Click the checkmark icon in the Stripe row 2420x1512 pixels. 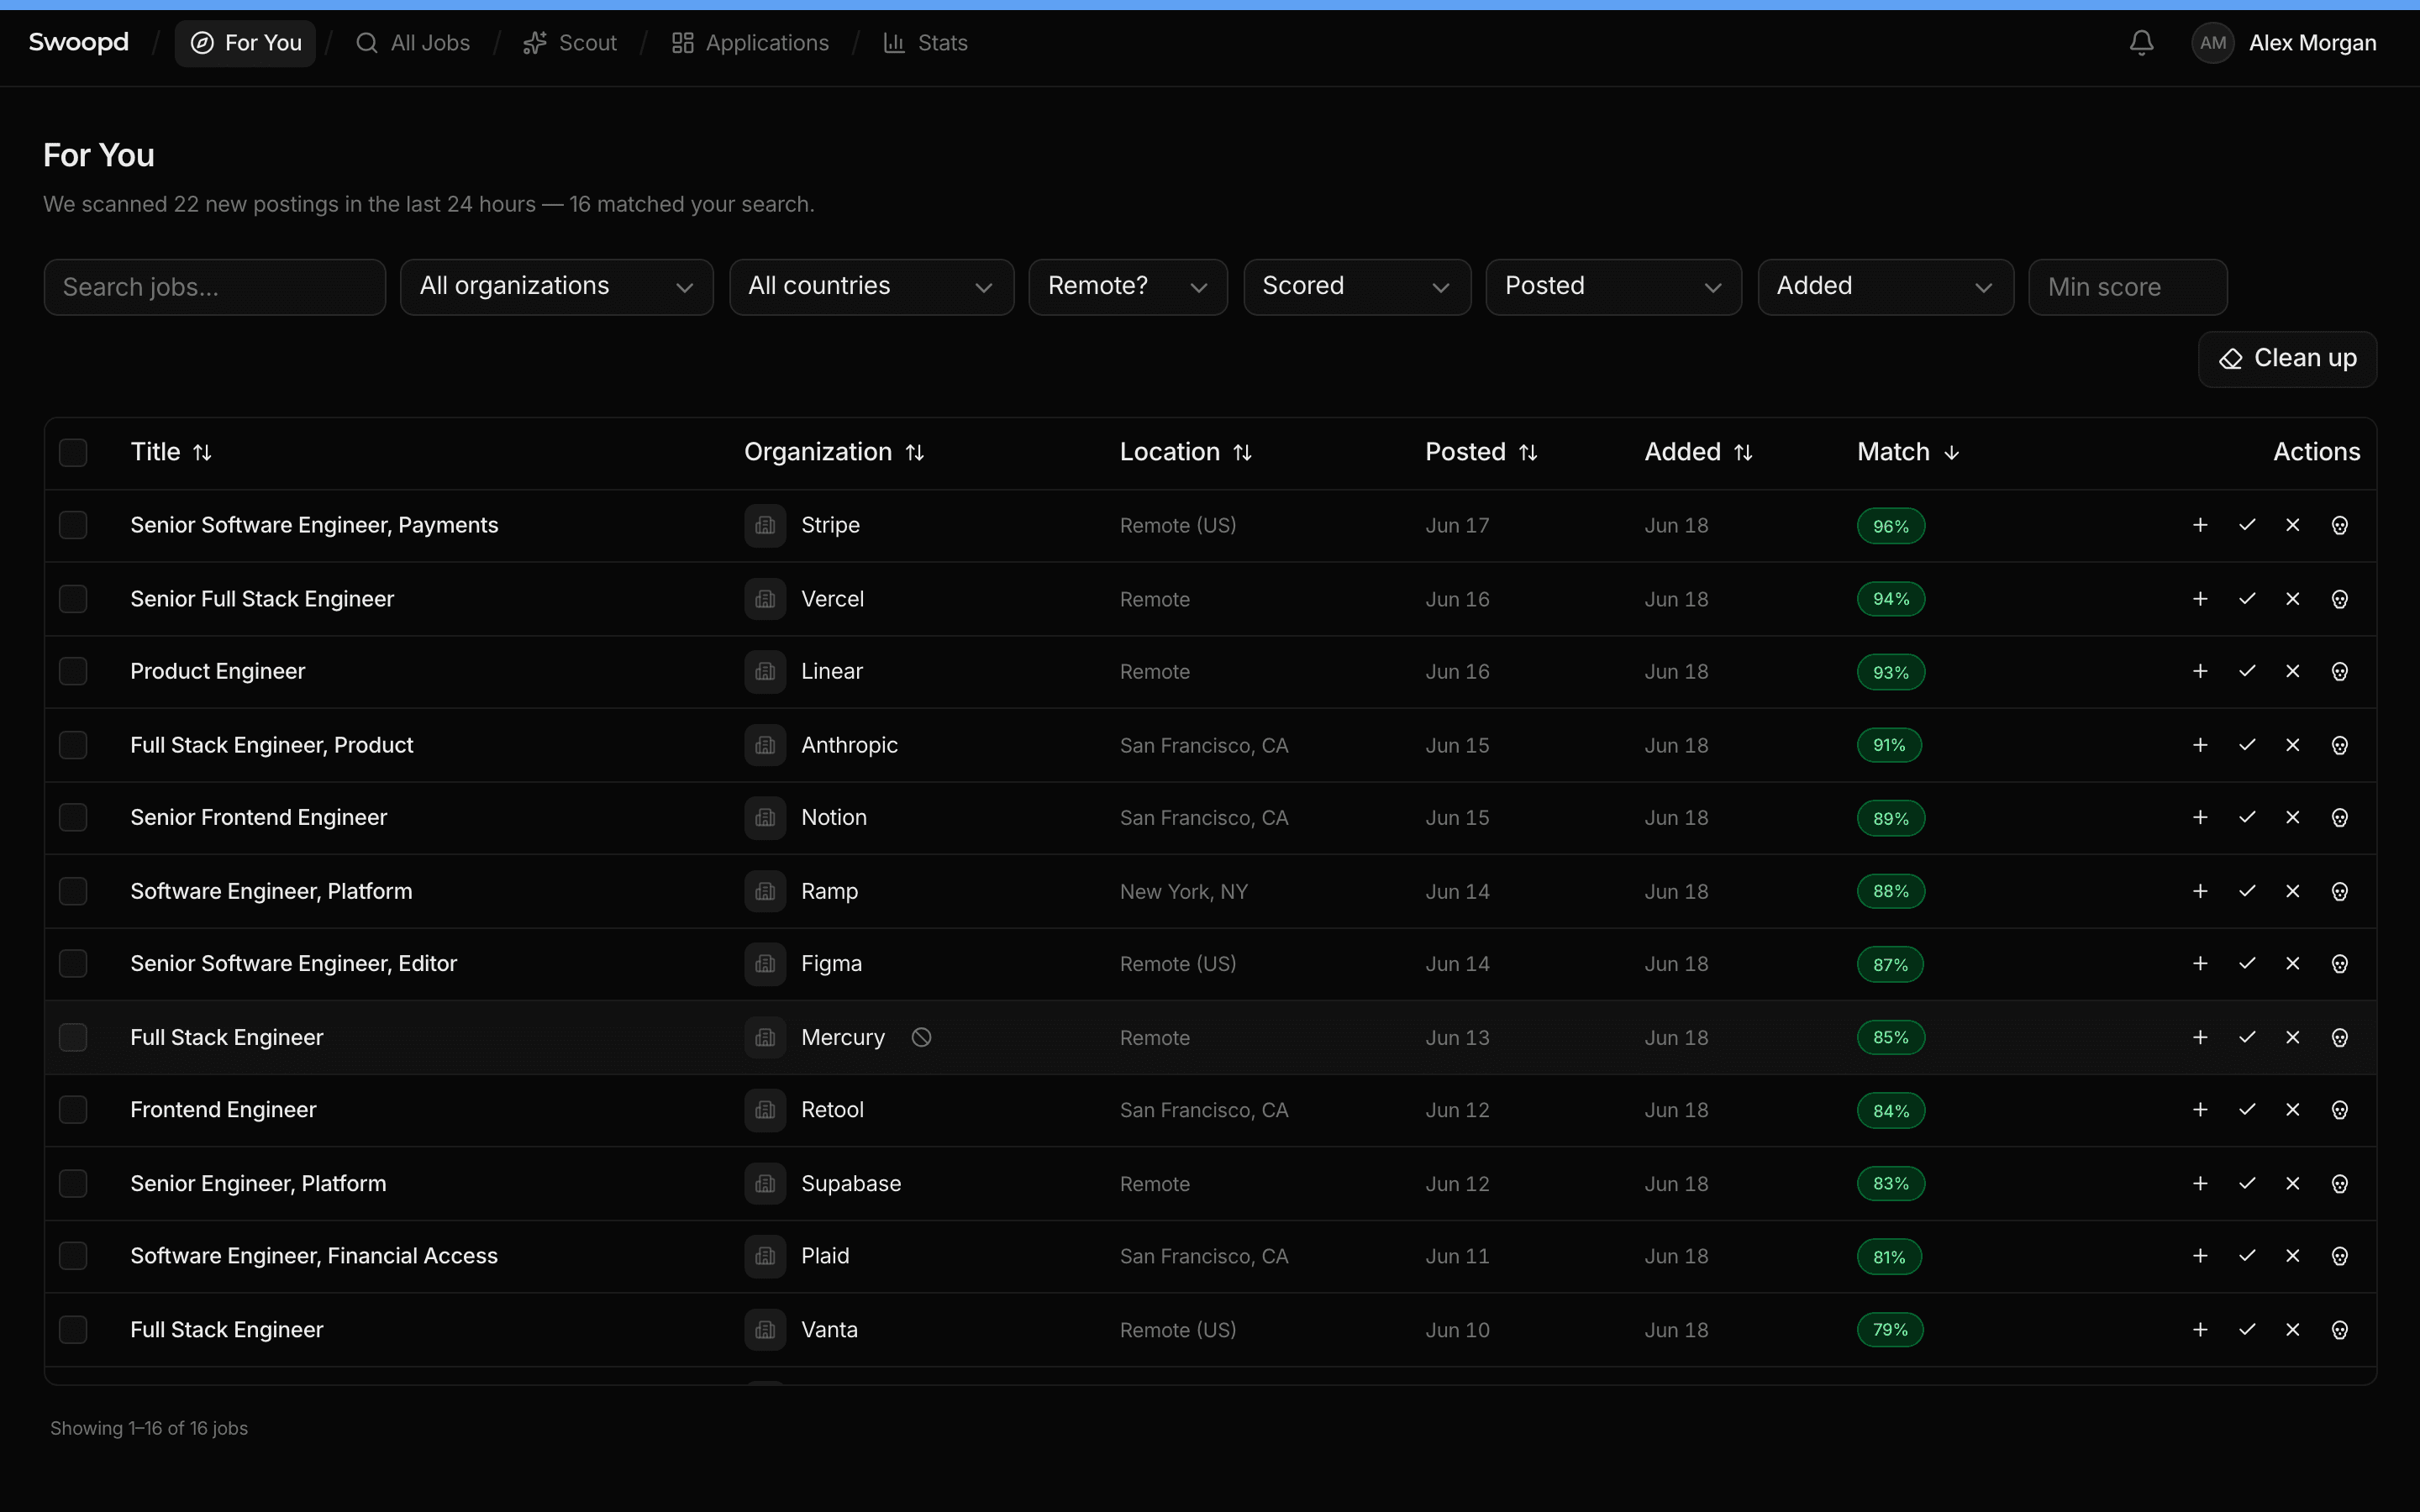pyautogui.click(x=2247, y=525)
